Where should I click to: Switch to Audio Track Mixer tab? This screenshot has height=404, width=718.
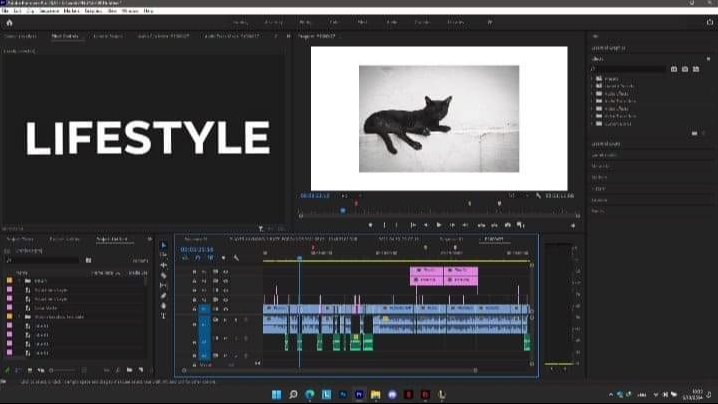232,36
